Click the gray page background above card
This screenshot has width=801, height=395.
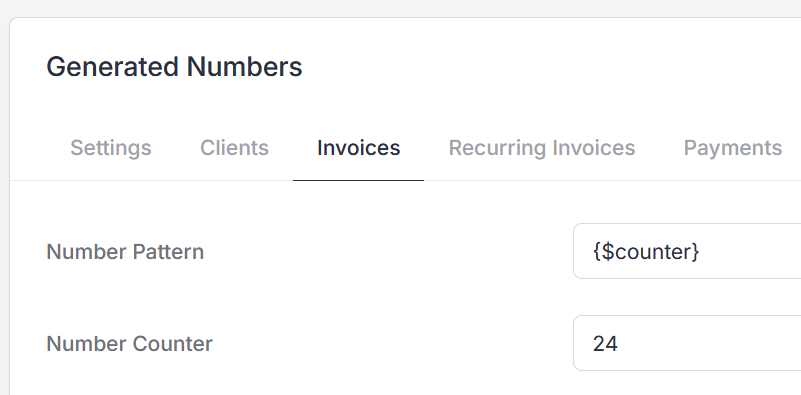(x=400, y=8)
